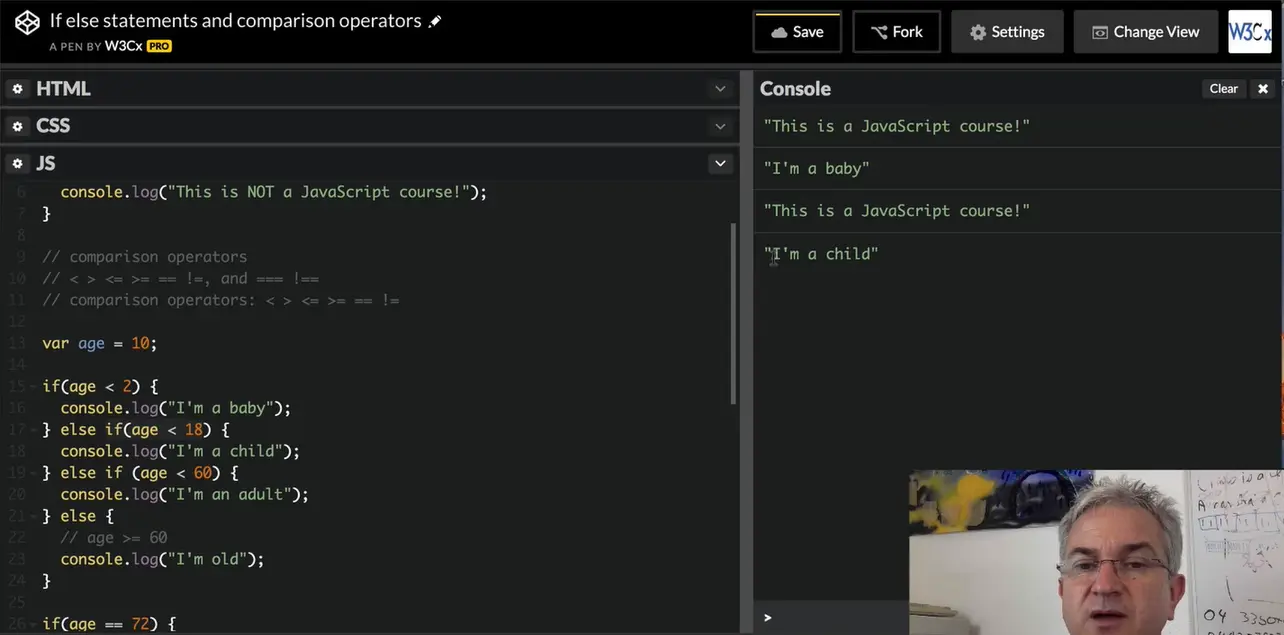Expand the CSS panel dropdown chevron
The width and height of the screenshot is (1284, 635).
(x=720, y=126)
